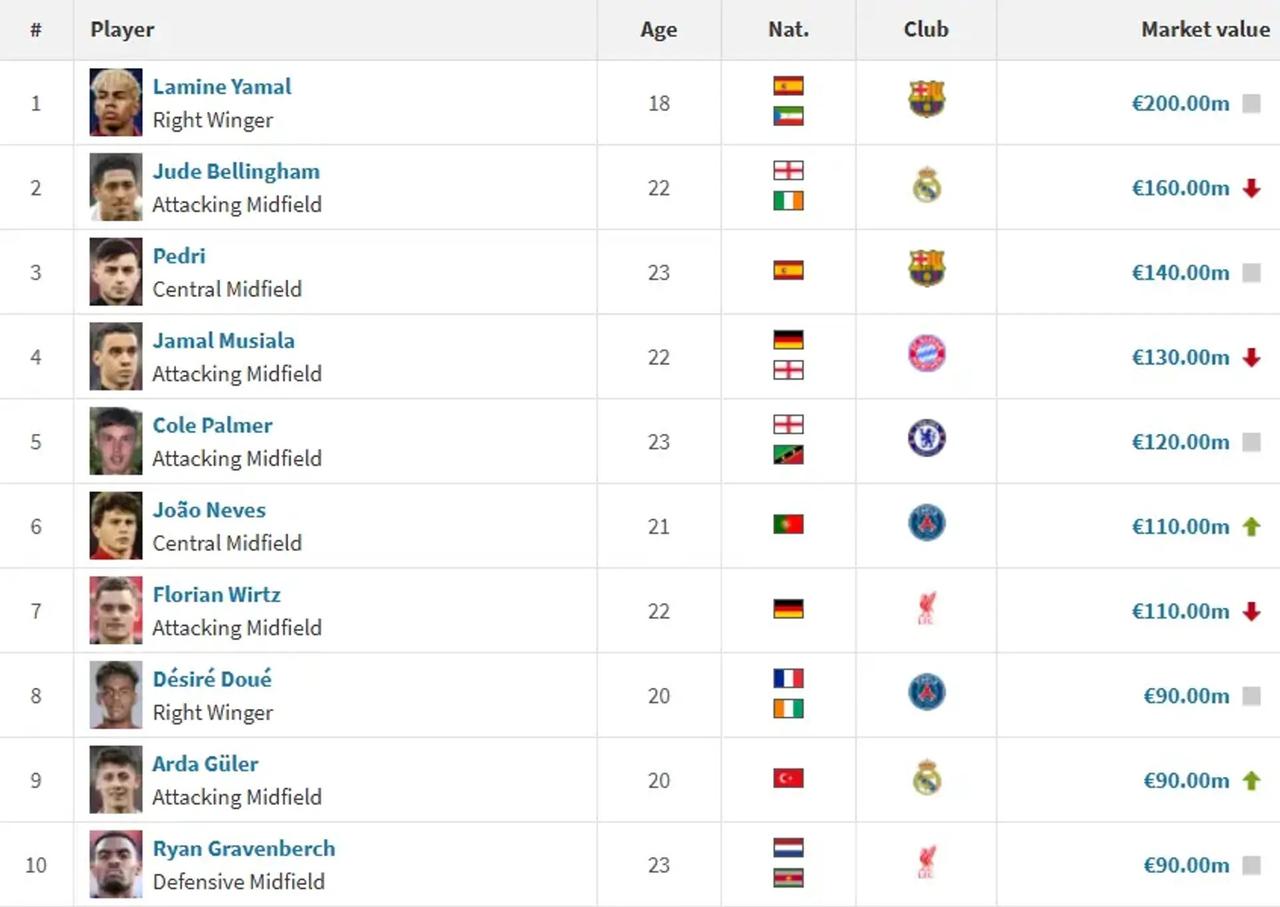The width and height of the screenshot is (1280, 907).
Task: Open Lamine Yamal's player profile link
Action: [222, 87]
